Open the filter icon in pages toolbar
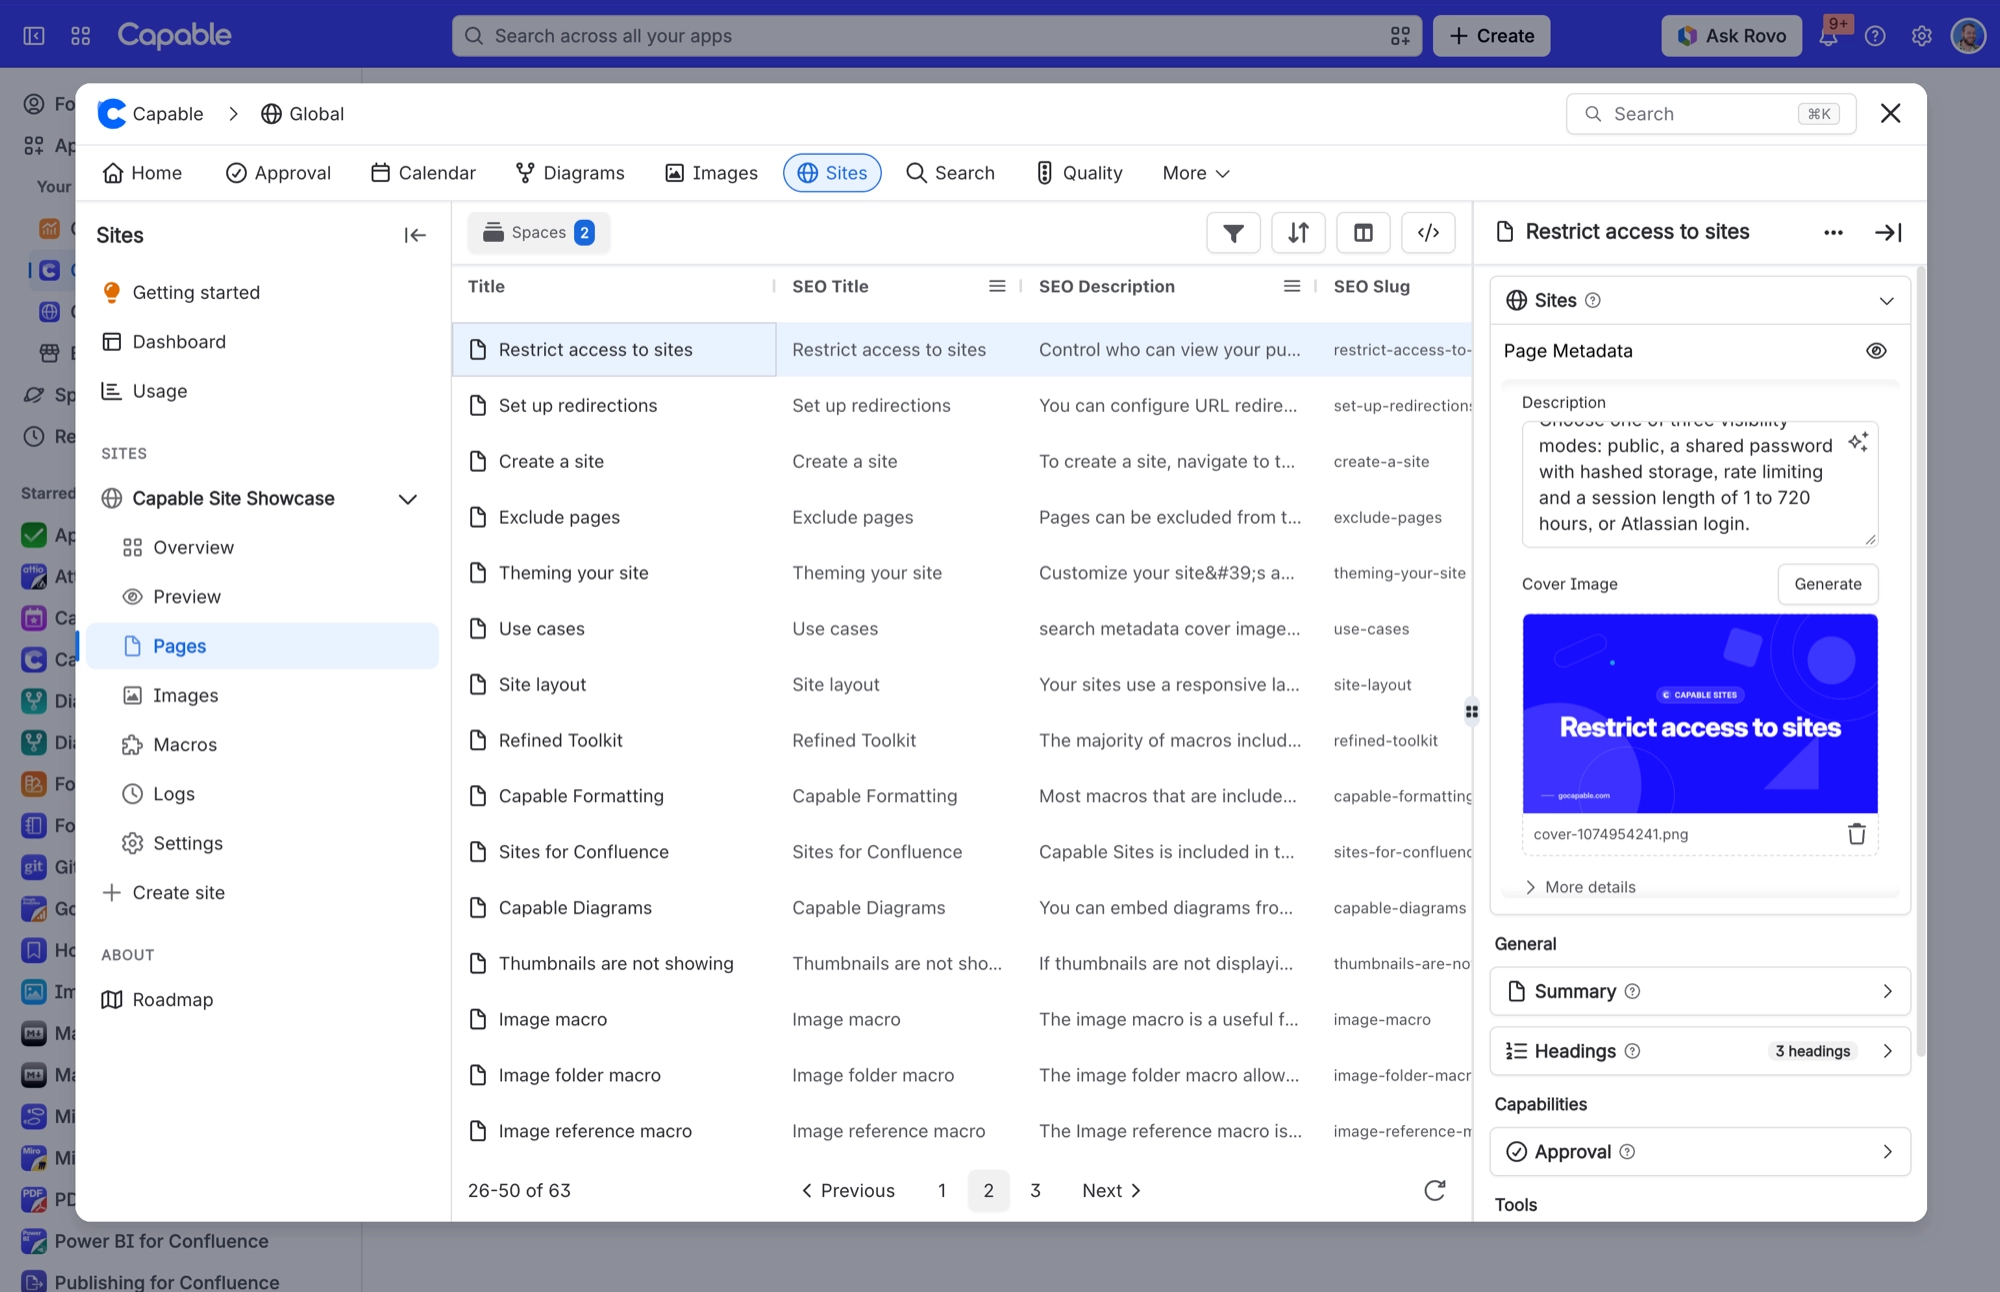 pos(1233,233)
